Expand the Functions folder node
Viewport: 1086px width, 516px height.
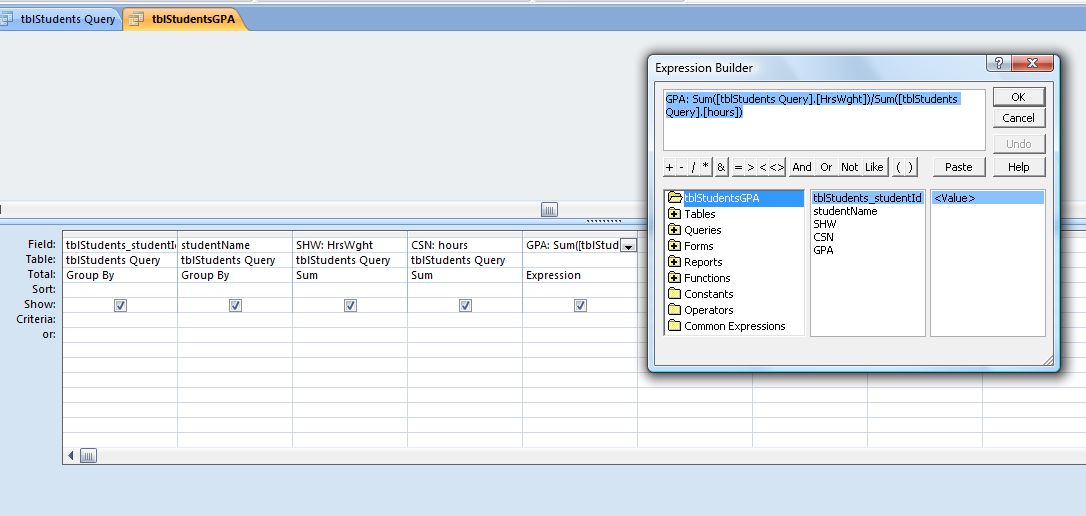pyautogui.click(x=675, y=278)
